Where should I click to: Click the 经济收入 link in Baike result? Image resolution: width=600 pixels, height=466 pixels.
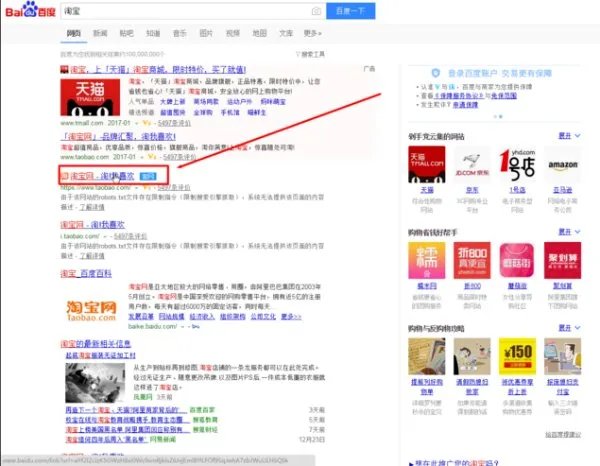coord(201,317)
